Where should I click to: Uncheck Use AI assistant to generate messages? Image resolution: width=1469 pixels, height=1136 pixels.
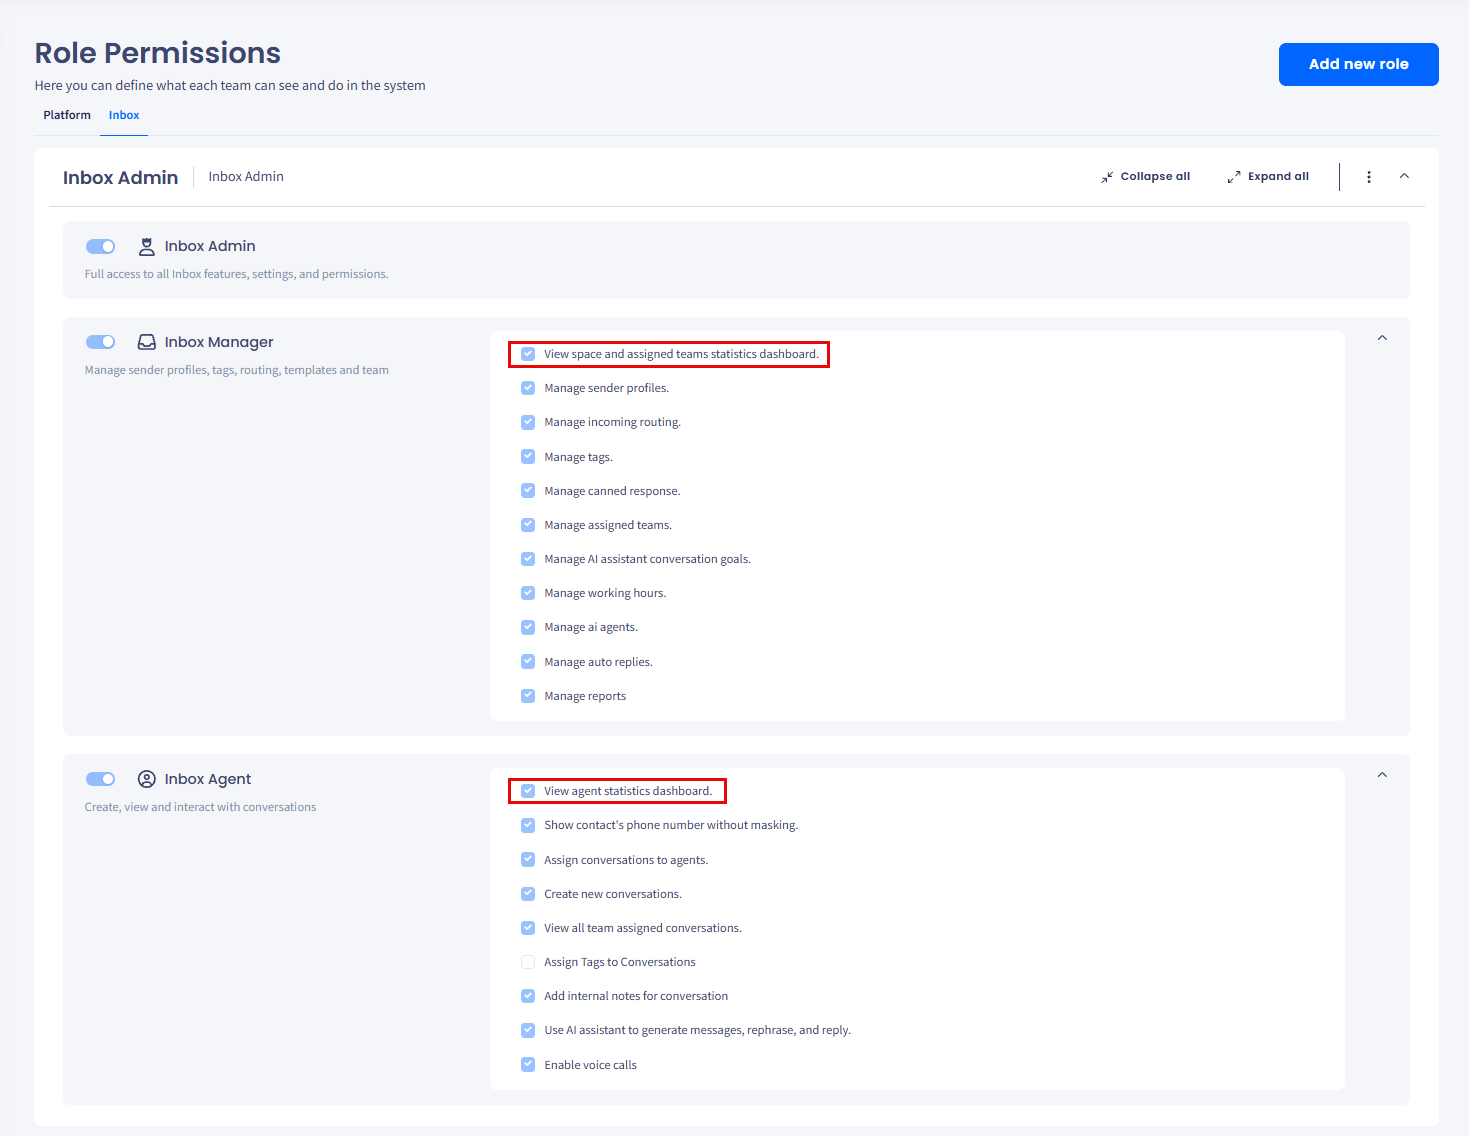point(528,1030)
